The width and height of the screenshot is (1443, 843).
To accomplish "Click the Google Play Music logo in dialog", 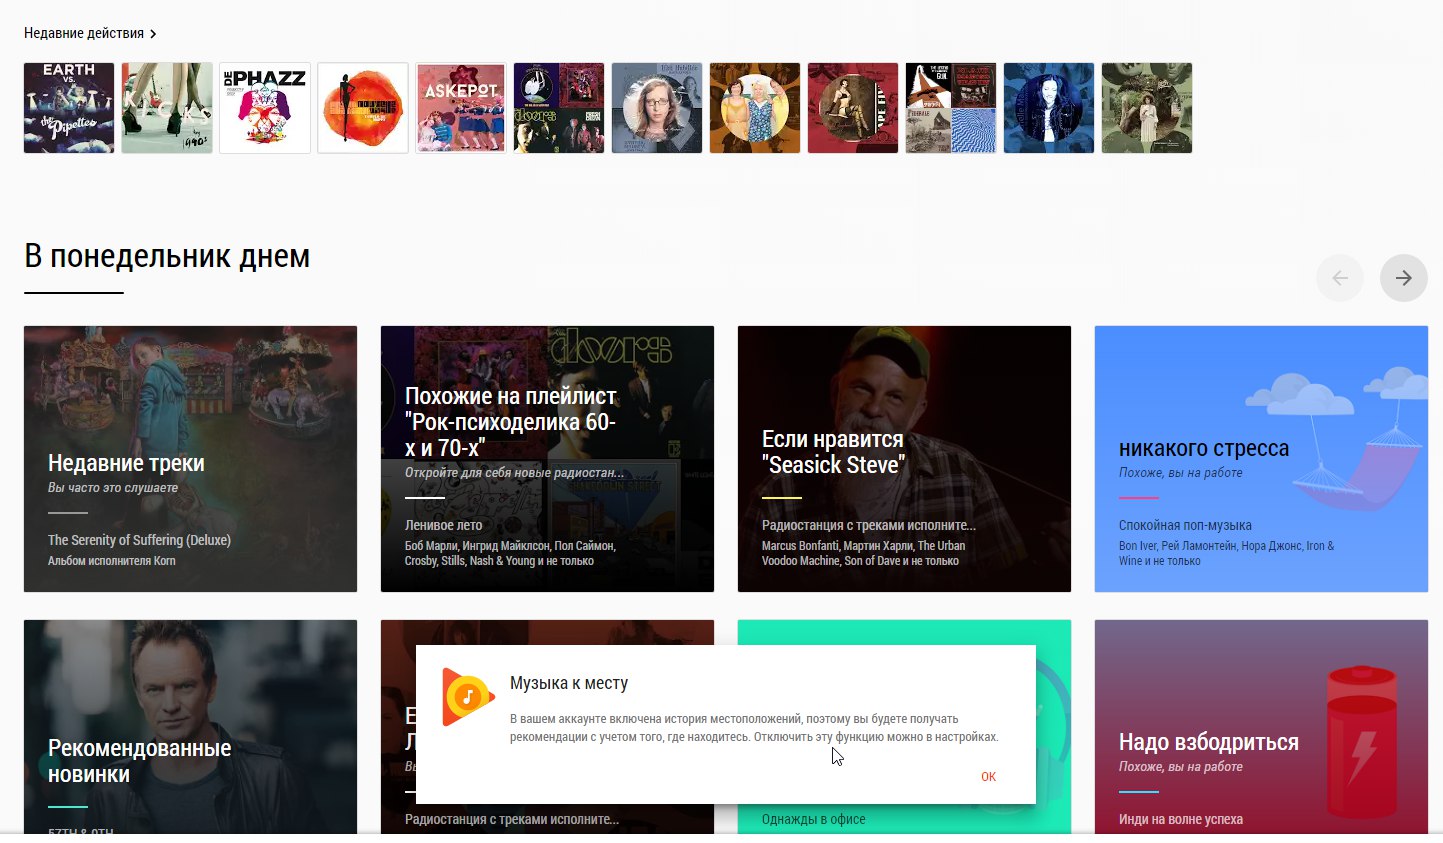I will tap(468, 697).
